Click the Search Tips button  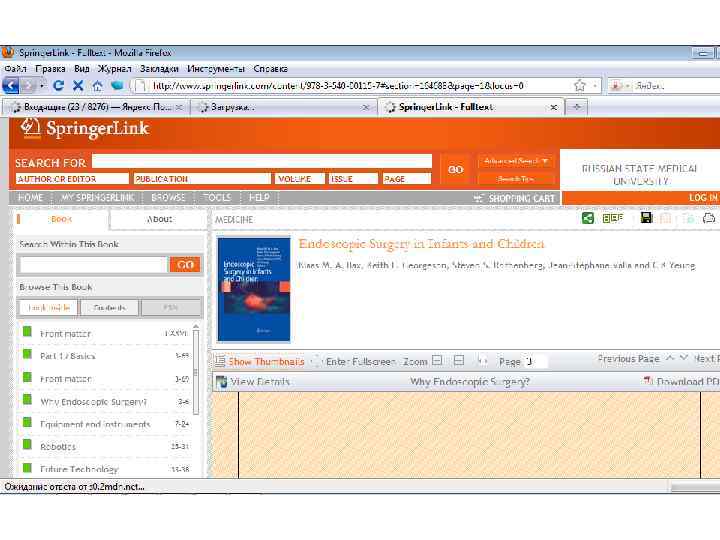pos(516,179)
